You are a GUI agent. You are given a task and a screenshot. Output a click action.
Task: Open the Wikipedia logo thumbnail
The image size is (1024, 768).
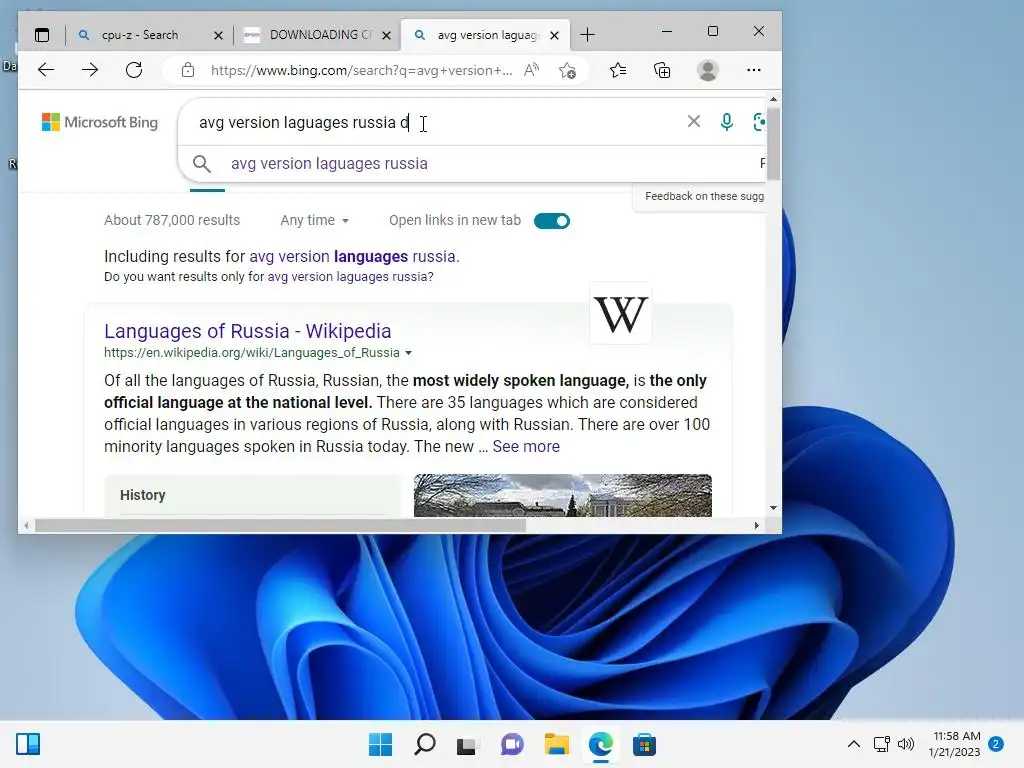coord(620,313)
